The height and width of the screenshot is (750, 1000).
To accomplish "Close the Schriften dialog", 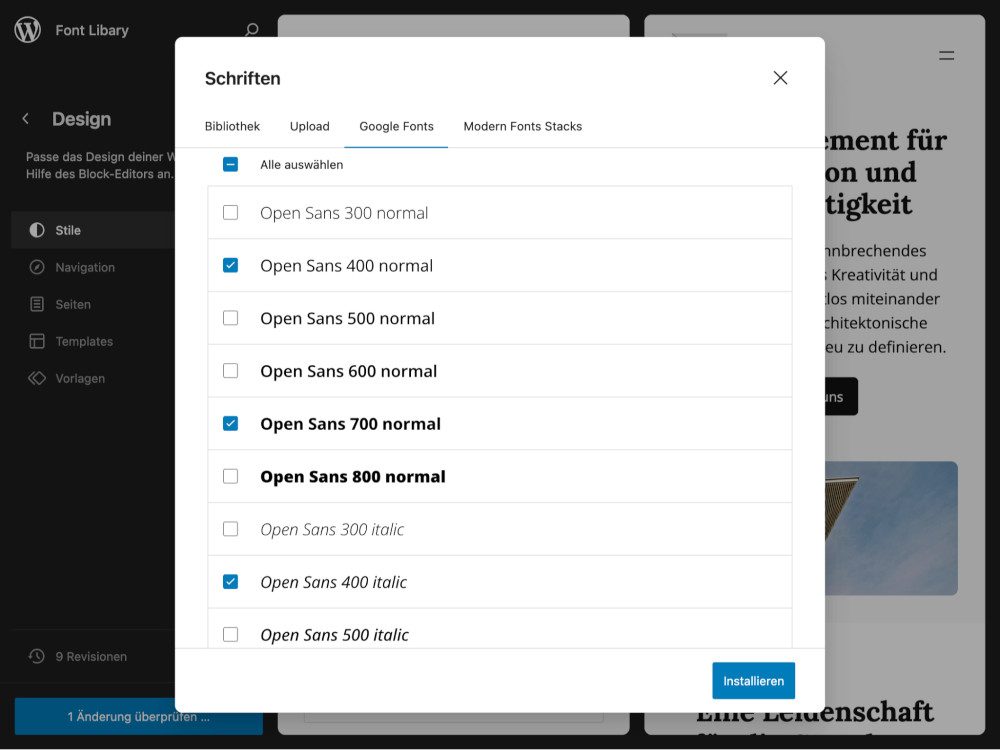I will coord(780,78).
